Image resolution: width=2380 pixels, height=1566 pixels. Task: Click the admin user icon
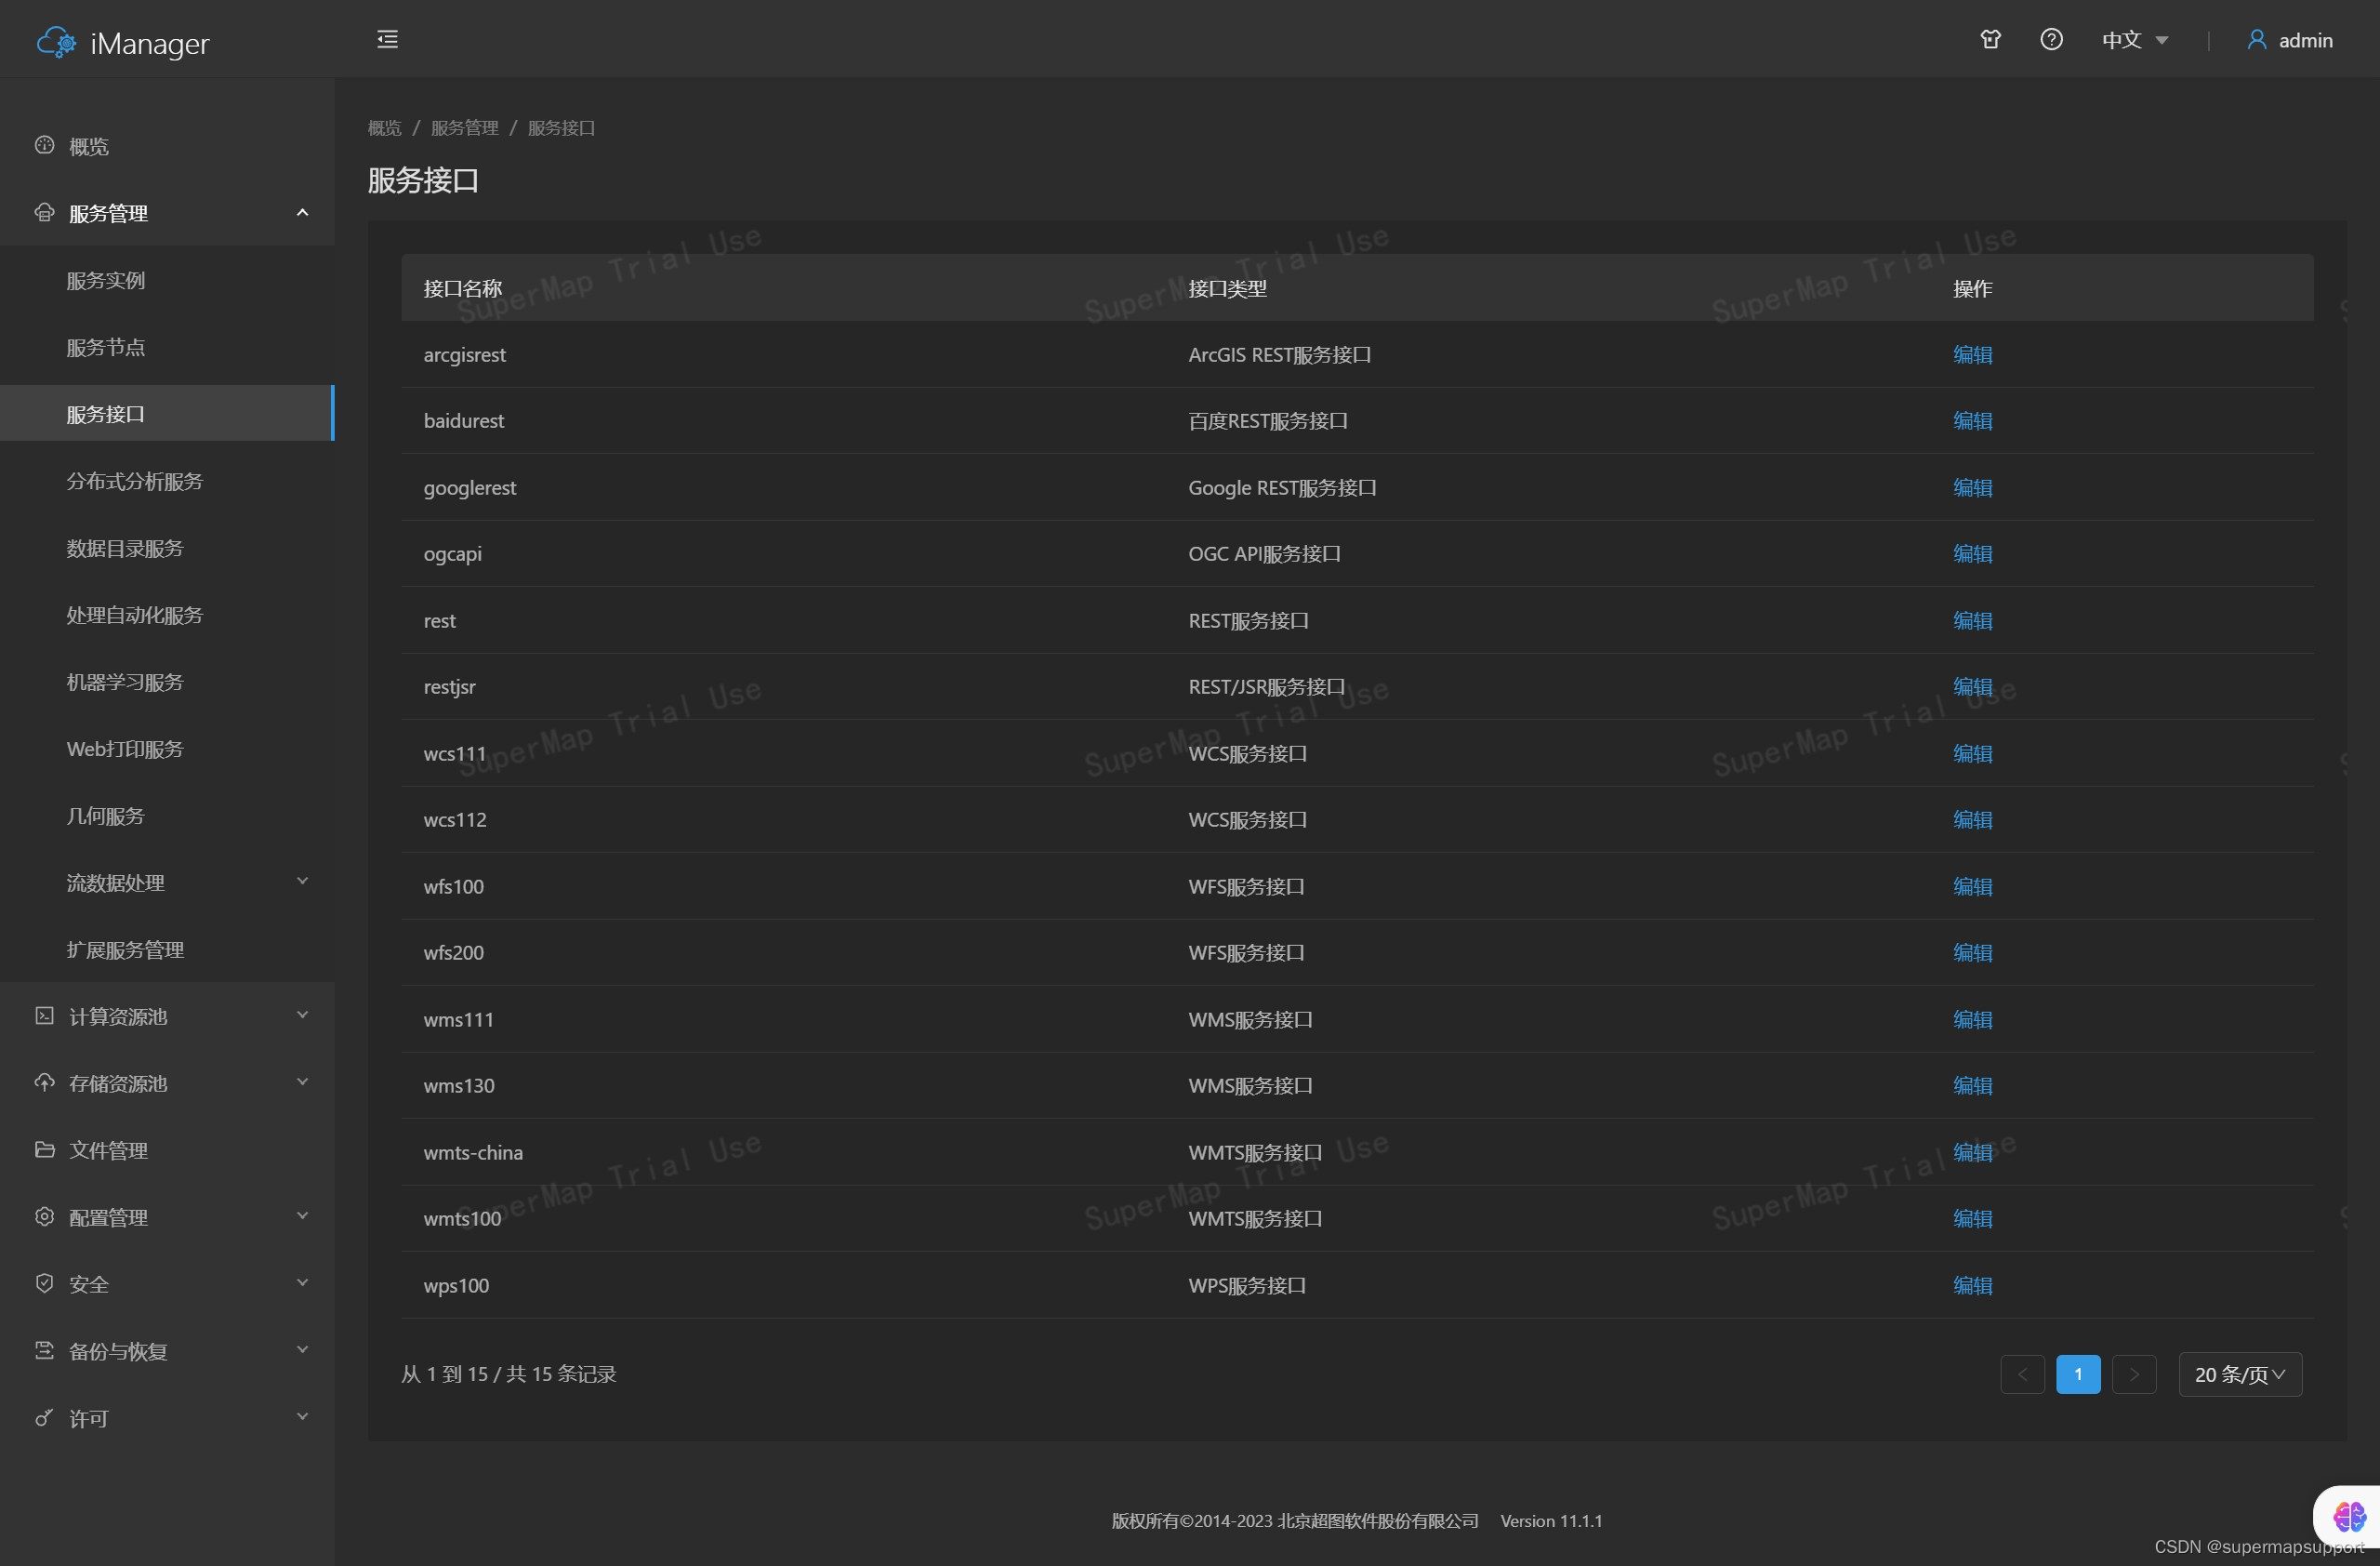[x=2256, y=39]
